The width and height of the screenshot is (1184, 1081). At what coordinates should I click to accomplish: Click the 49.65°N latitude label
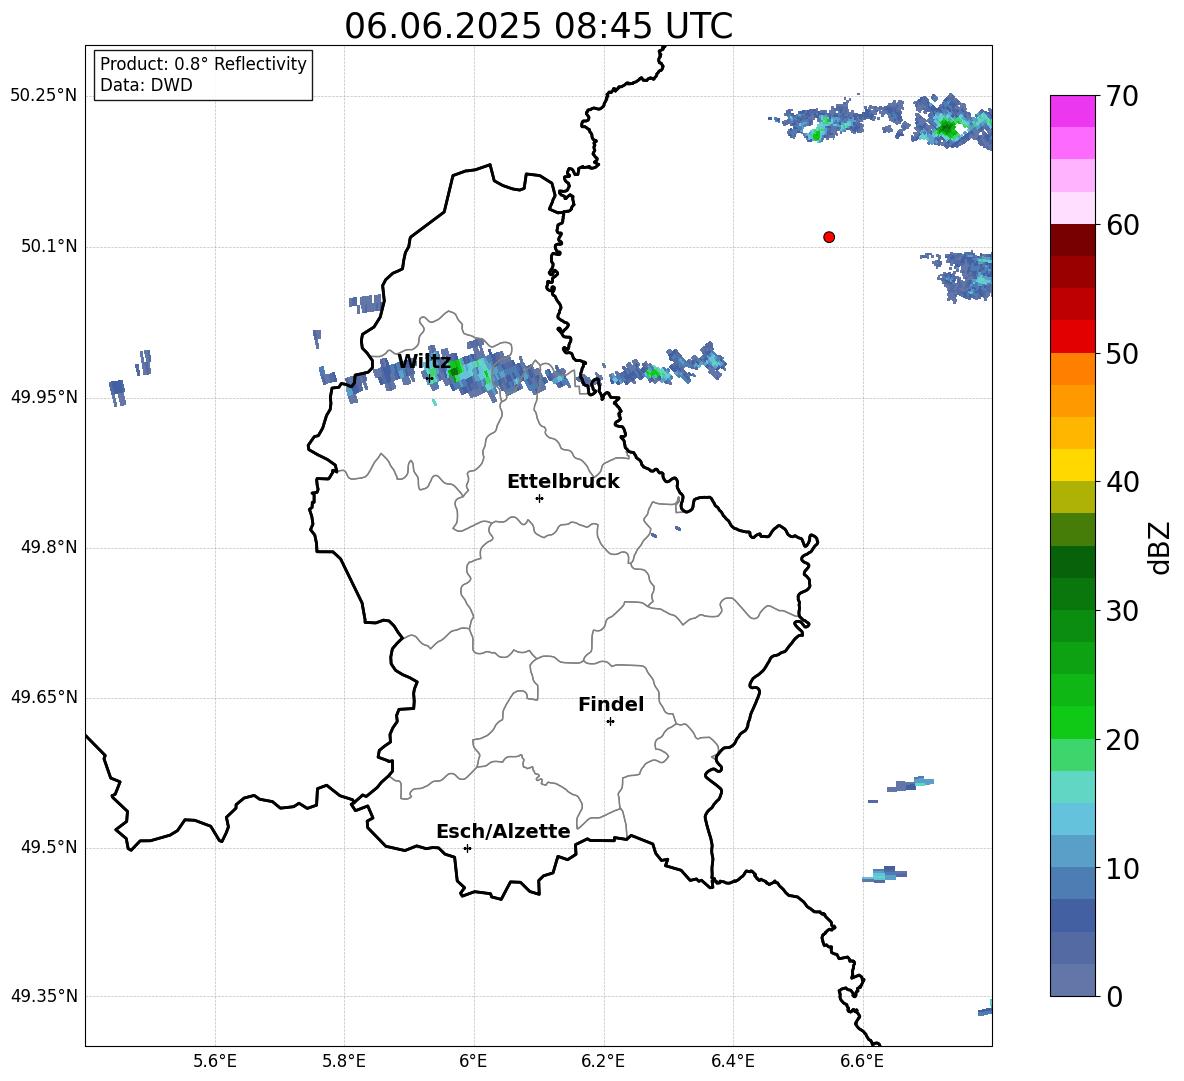click(44, 697)
